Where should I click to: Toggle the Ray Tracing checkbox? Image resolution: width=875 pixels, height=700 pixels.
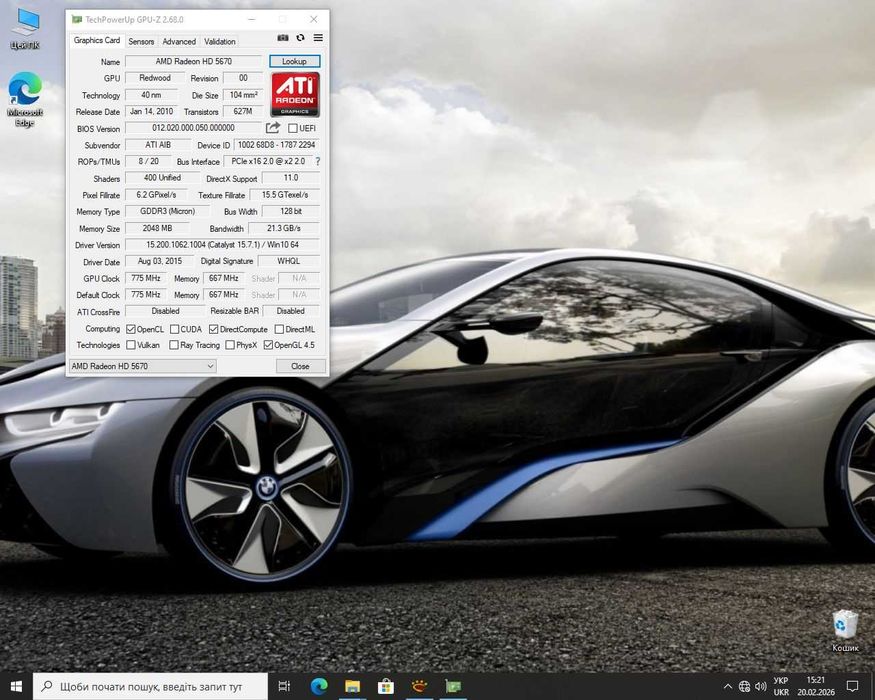[x=174, y=345]
